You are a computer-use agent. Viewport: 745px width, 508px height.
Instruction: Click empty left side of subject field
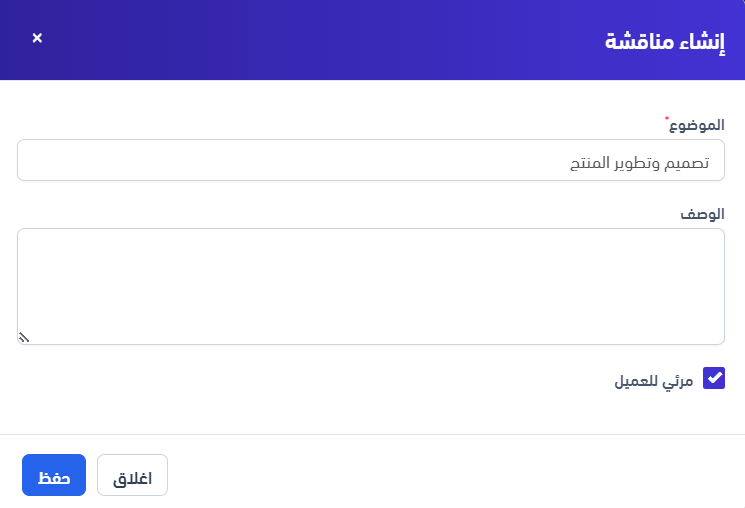[x=150, y=160]
